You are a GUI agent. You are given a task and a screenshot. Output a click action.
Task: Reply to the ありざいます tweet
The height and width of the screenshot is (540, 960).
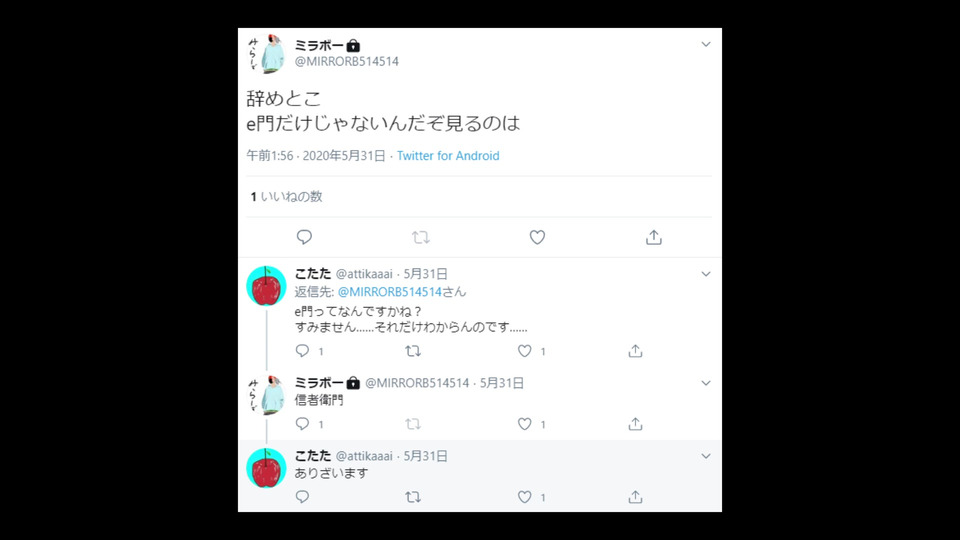click(302, 497)
